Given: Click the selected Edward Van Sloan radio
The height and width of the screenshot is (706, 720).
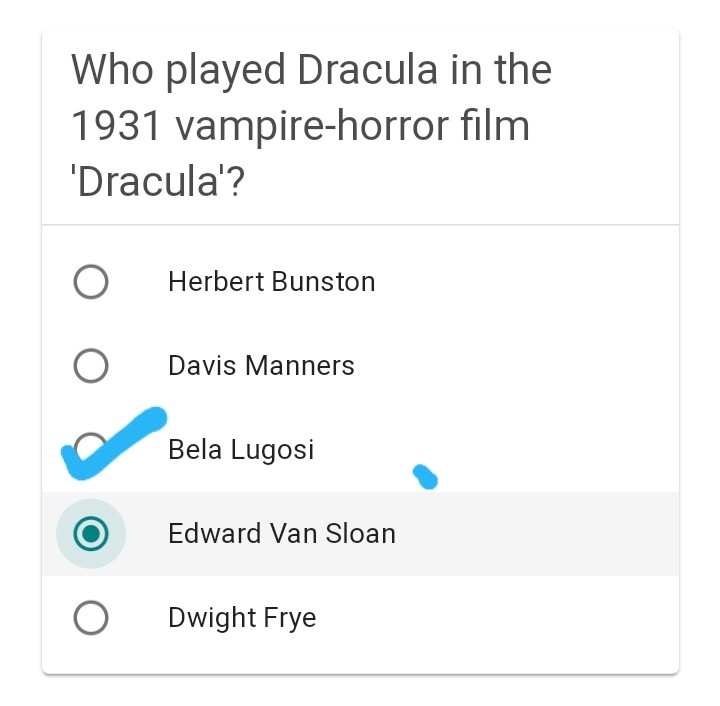Looking at the screenshot, I should point(91,534).
